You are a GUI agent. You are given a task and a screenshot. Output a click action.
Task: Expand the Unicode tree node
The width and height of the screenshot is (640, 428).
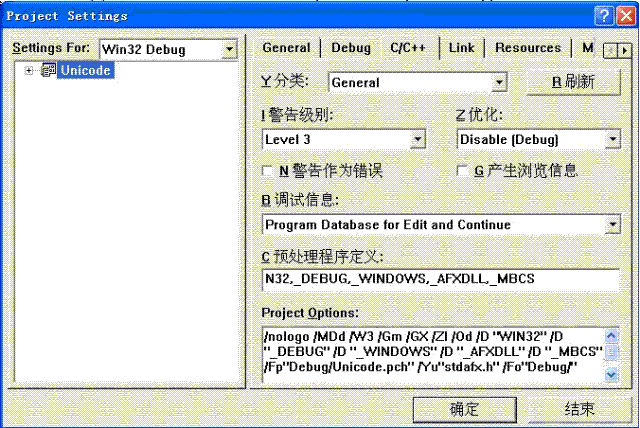tap(29, 70)
